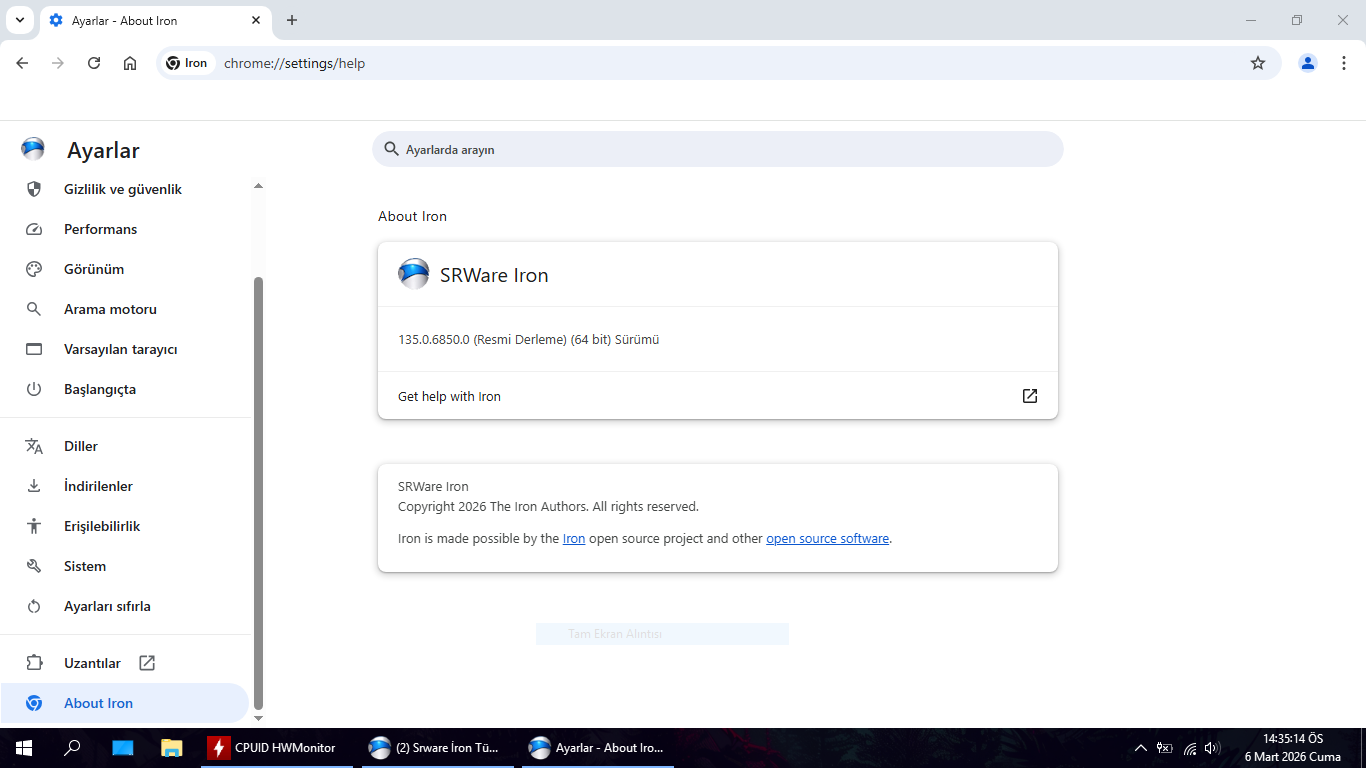Click the Iron site info chip

click(x=188, y=63)
